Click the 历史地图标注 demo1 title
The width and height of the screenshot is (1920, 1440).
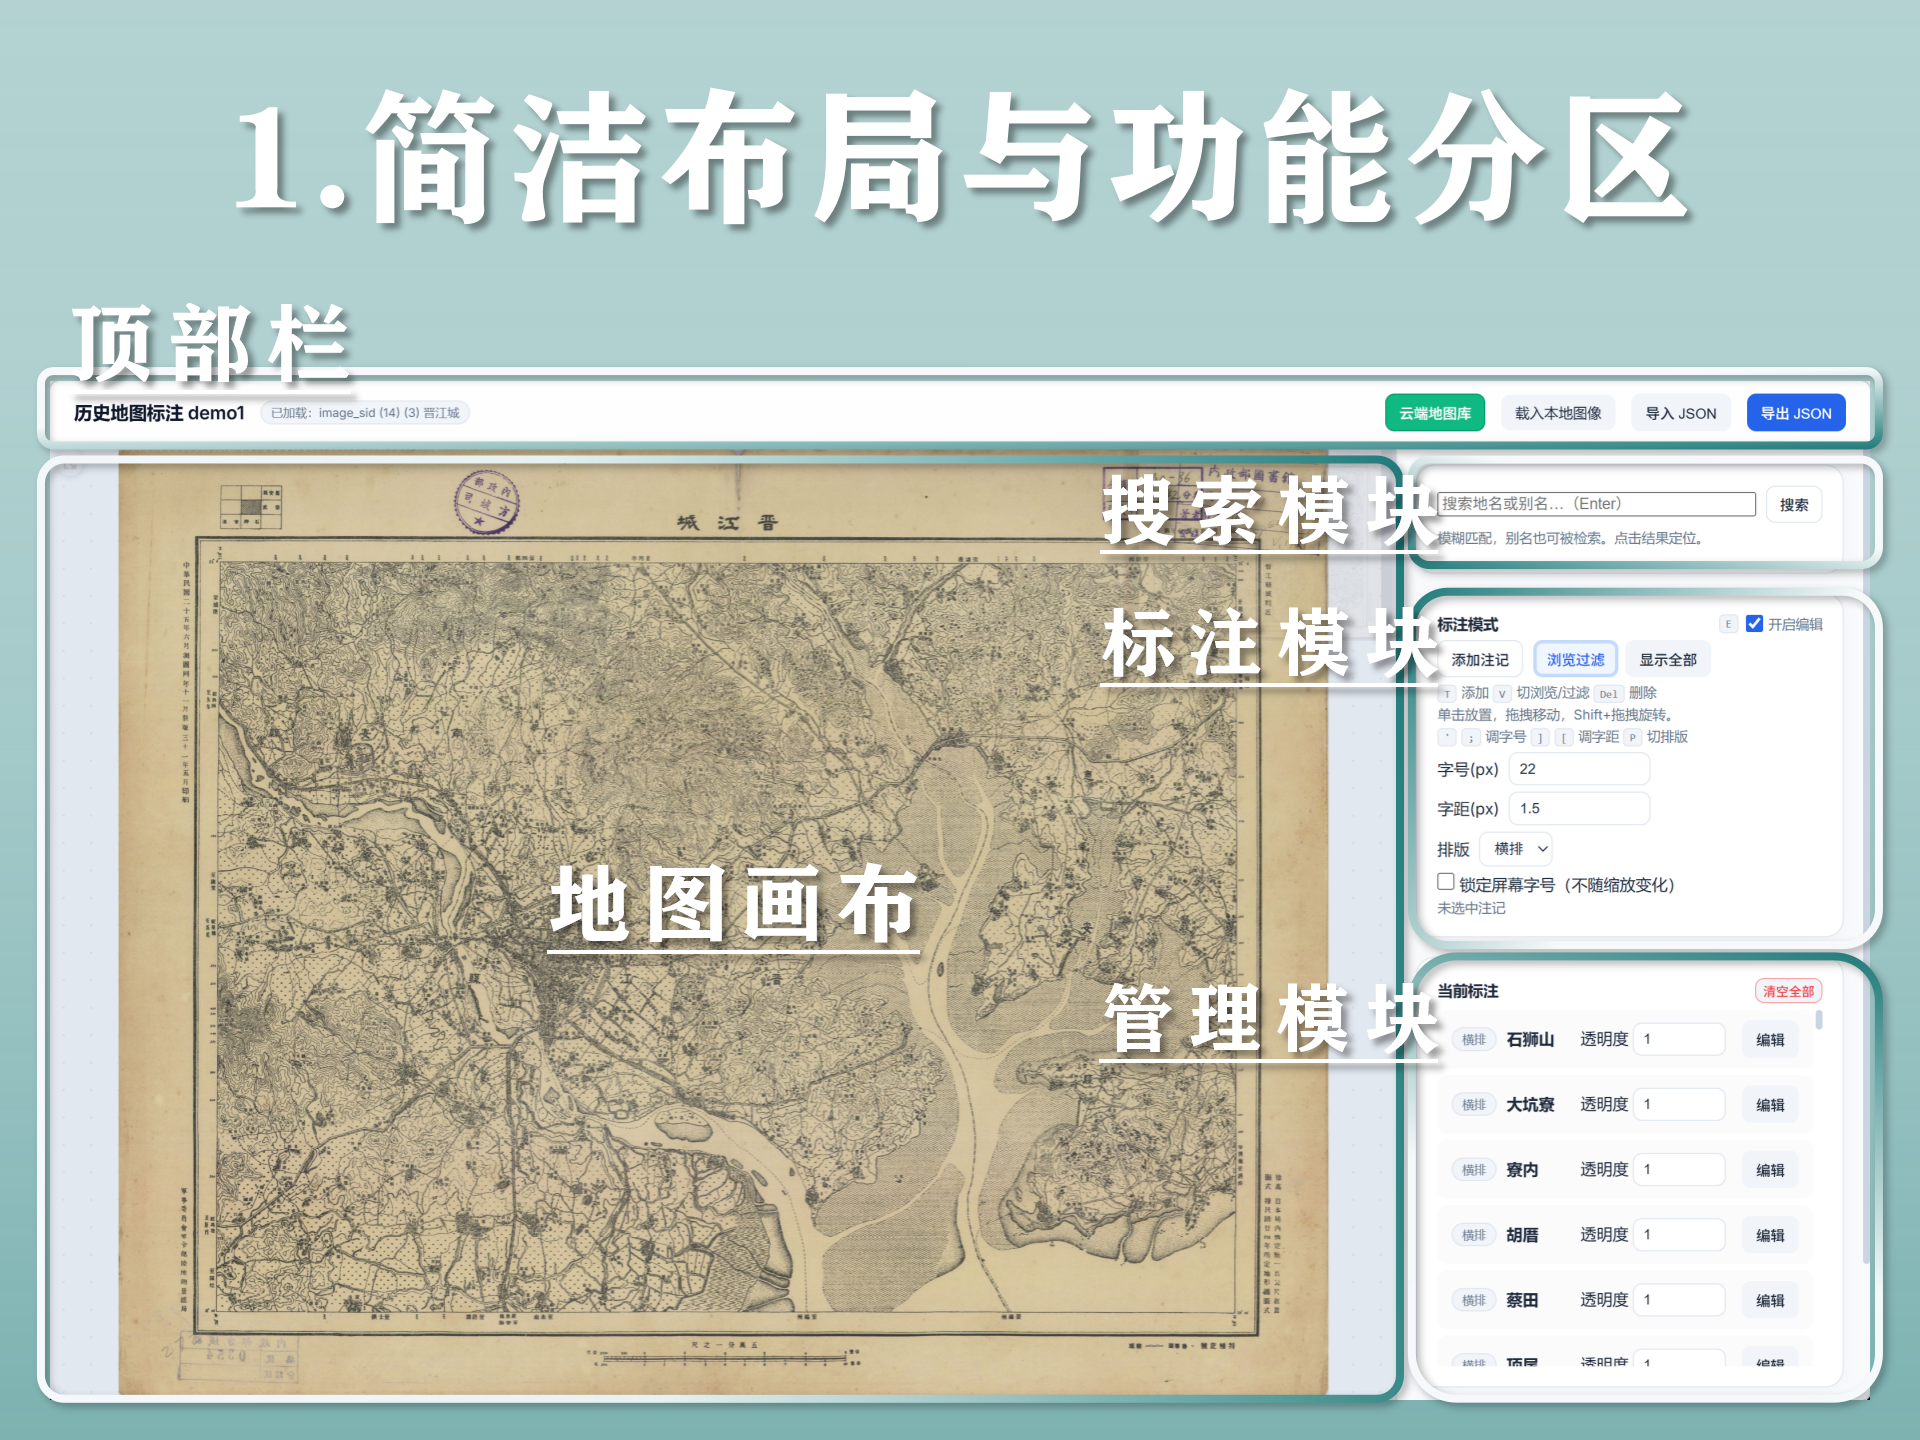(x=159, y=413)
